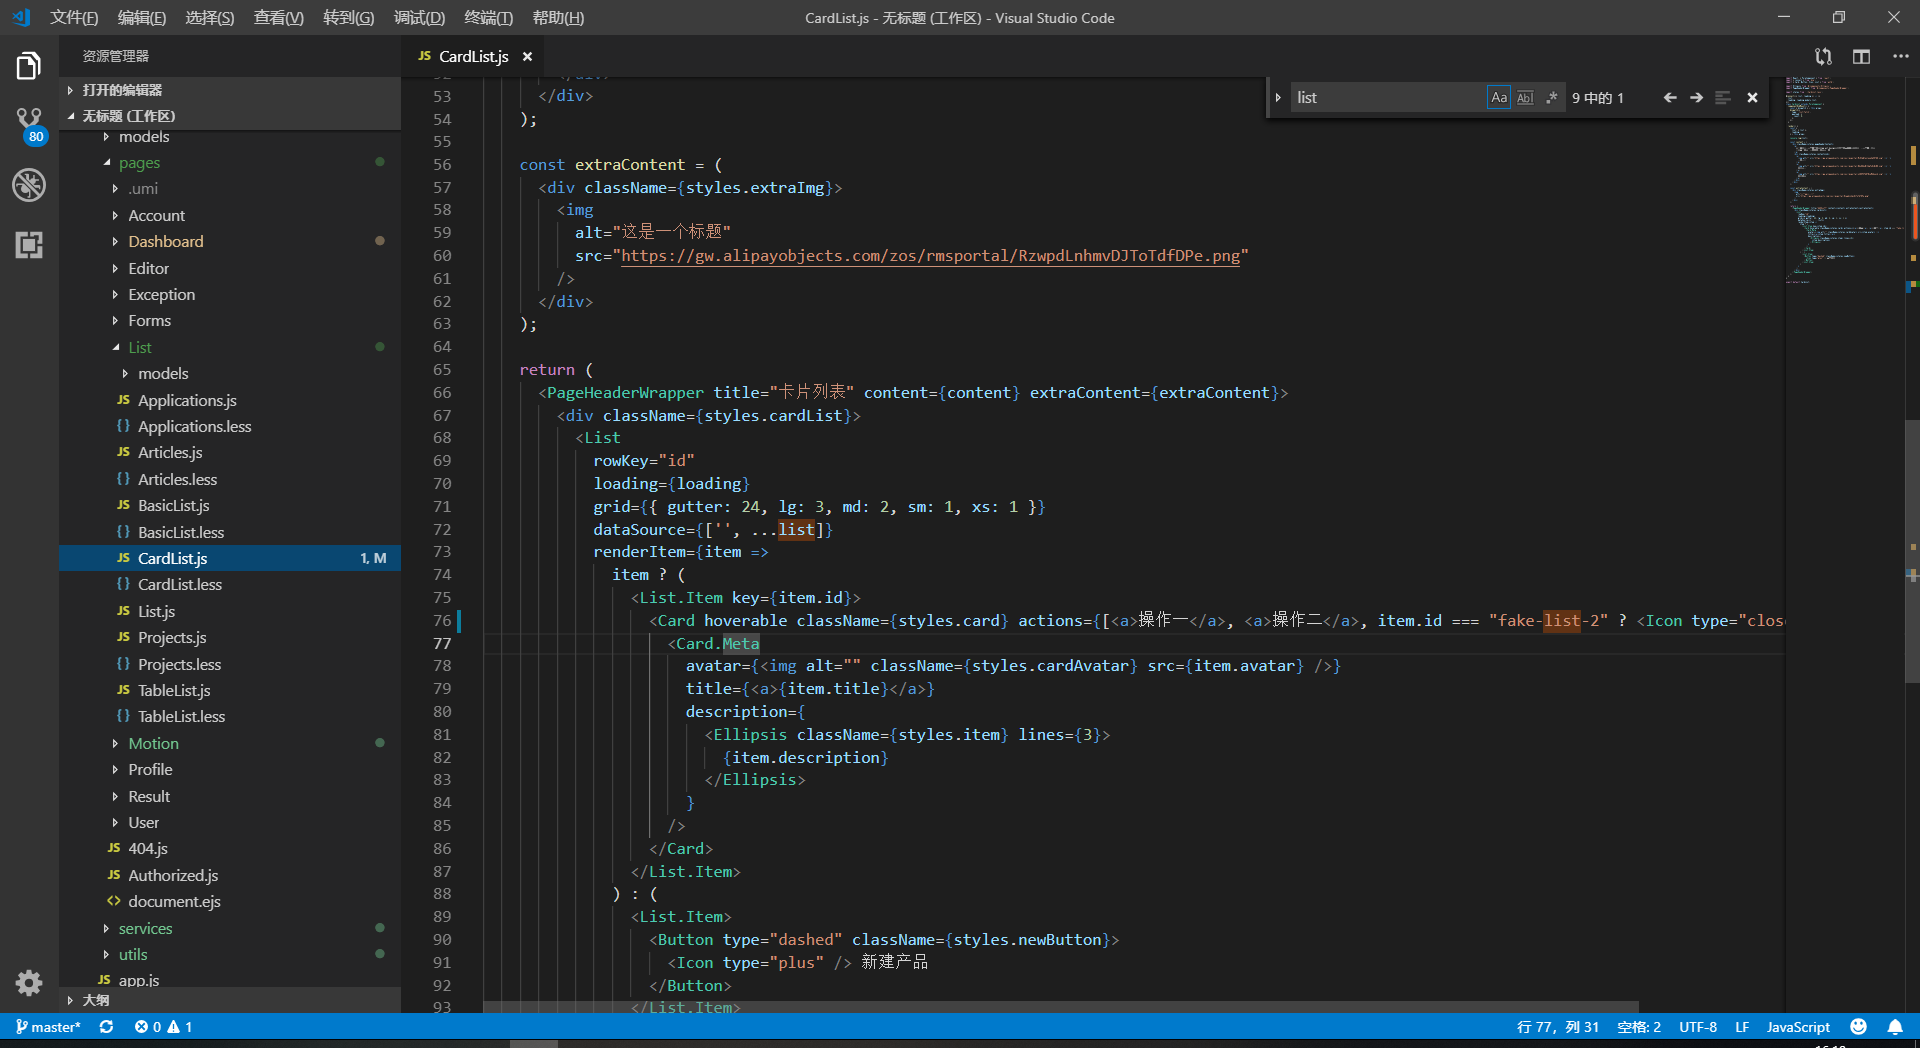Enable regular expression search in find widget
1920x1048 pixels.
coord(1551,98)
